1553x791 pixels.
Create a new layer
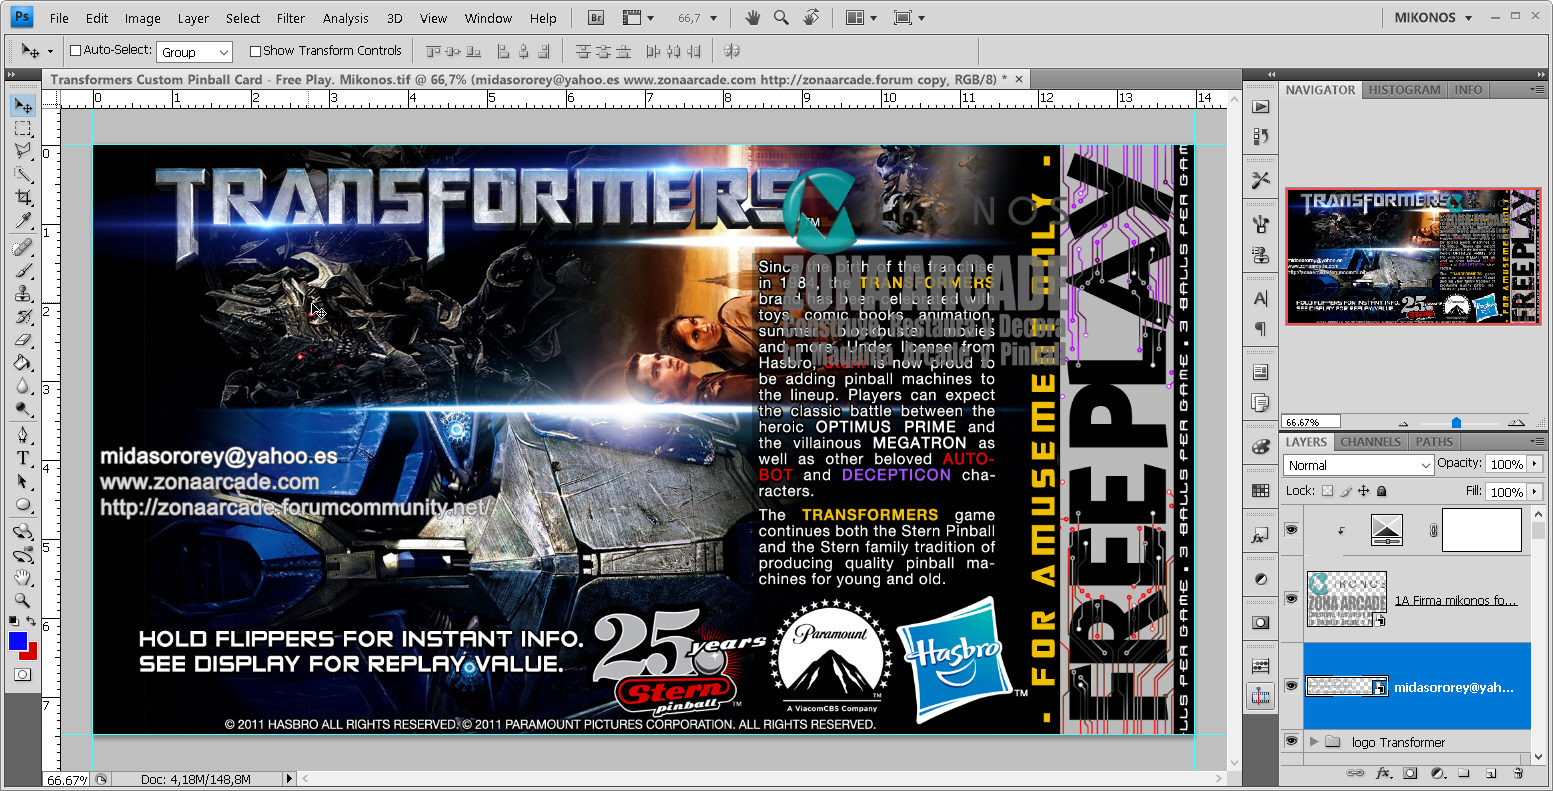[x=1490, y=773]
